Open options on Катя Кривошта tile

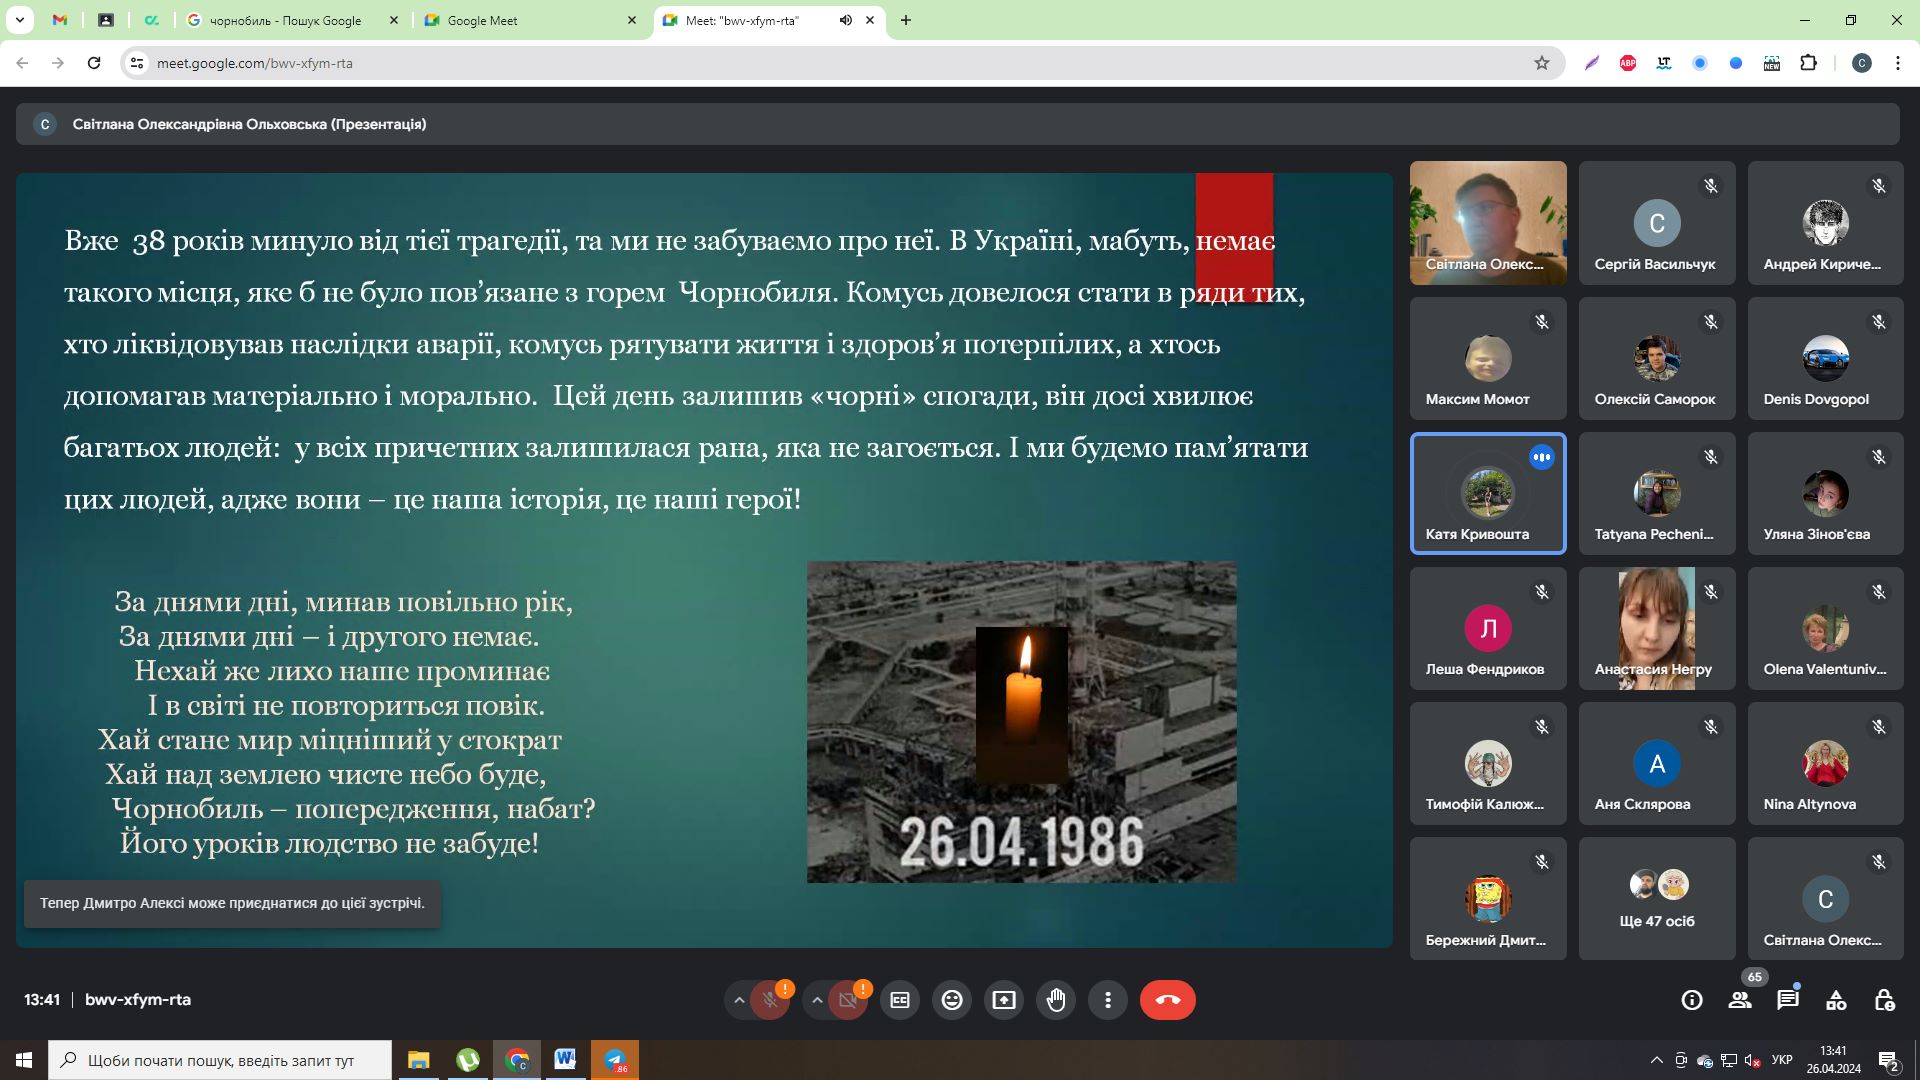1542,457
